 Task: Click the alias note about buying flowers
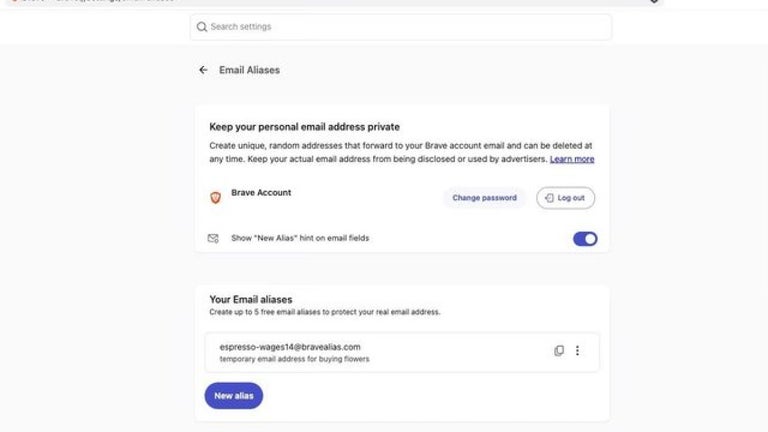tap(294, 359)
